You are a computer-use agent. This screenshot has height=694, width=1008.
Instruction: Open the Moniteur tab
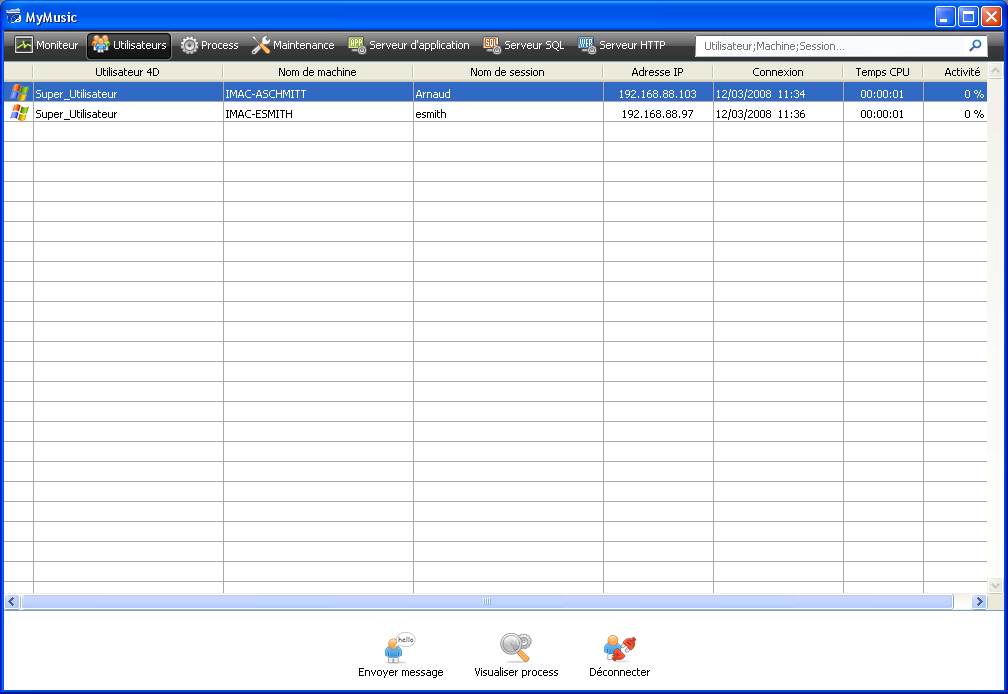tap(46, 45)
